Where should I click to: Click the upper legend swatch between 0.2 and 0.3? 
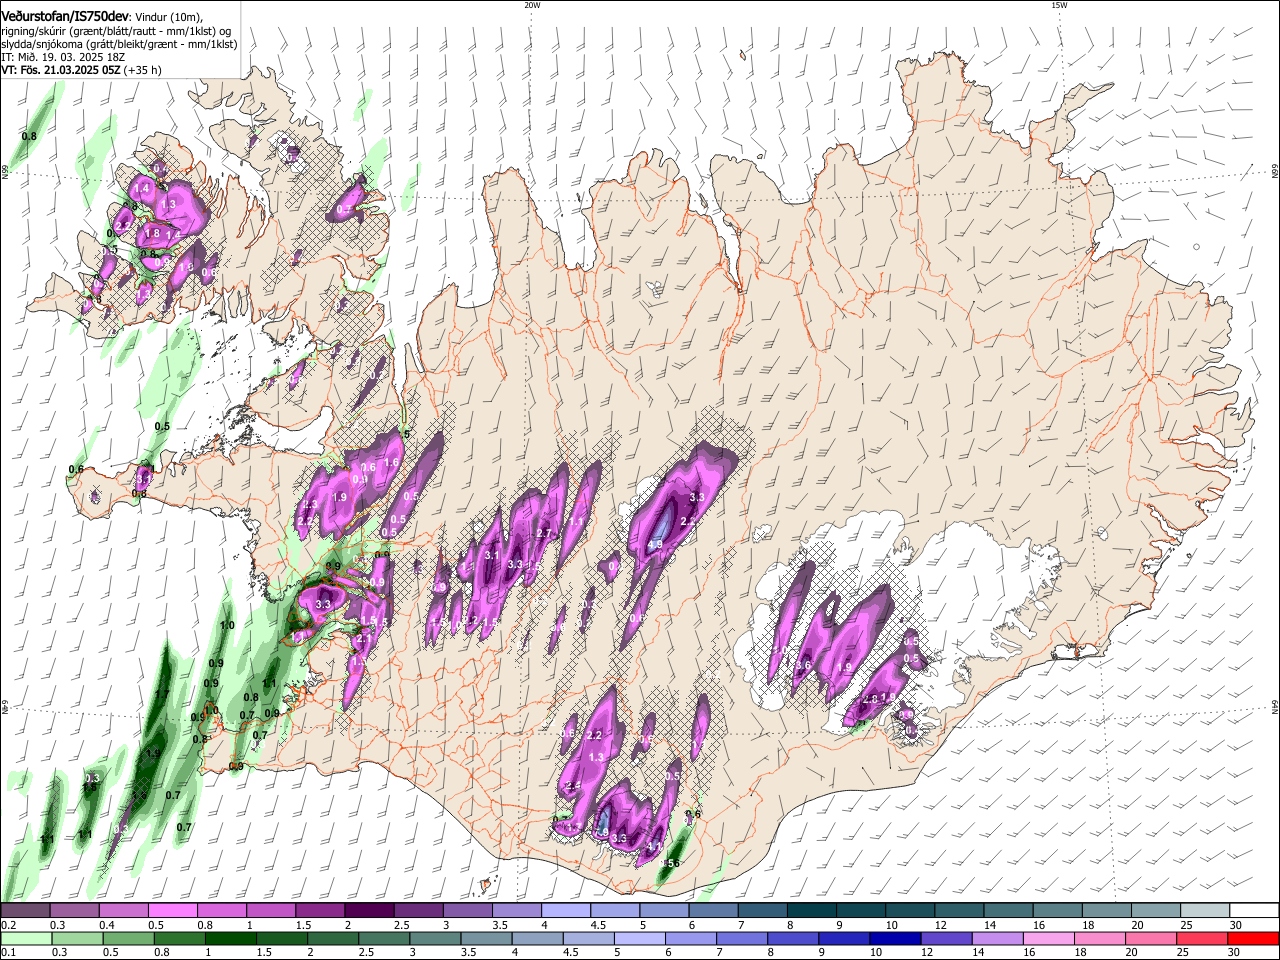pyautogui.click(x=25, y=911)
